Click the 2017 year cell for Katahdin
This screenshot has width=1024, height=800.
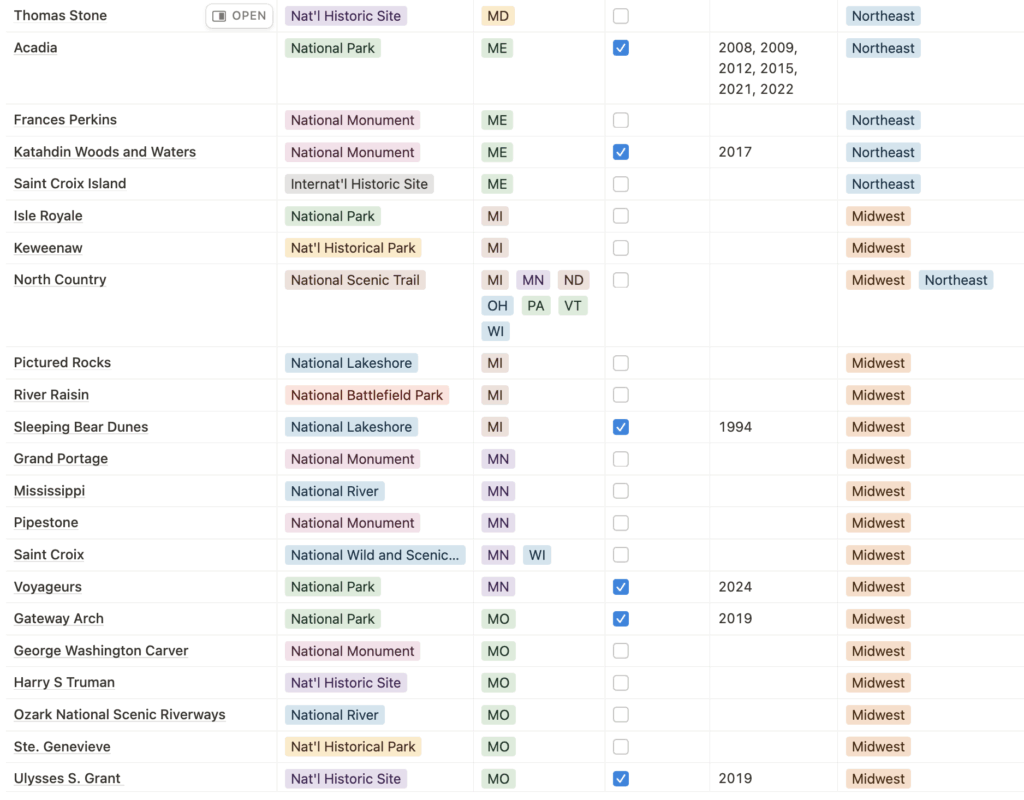pos(735,151)
